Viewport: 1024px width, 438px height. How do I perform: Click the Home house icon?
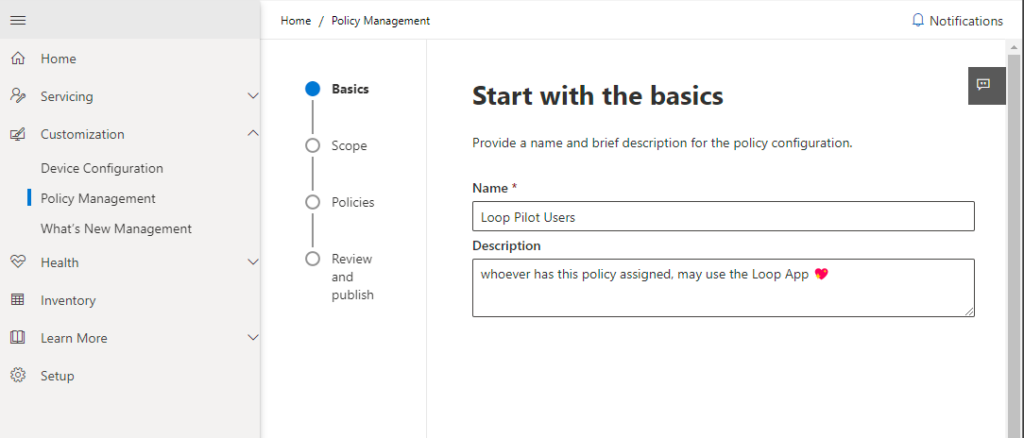(18, 59)
